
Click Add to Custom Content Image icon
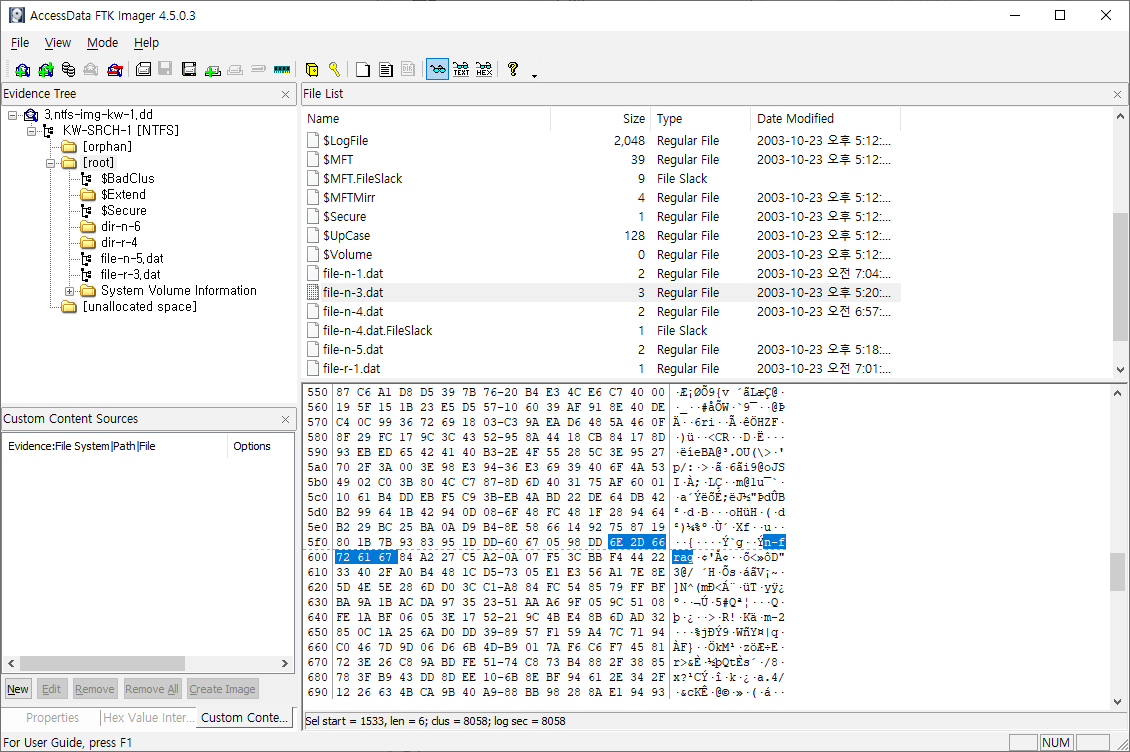[x=213, y=69]
